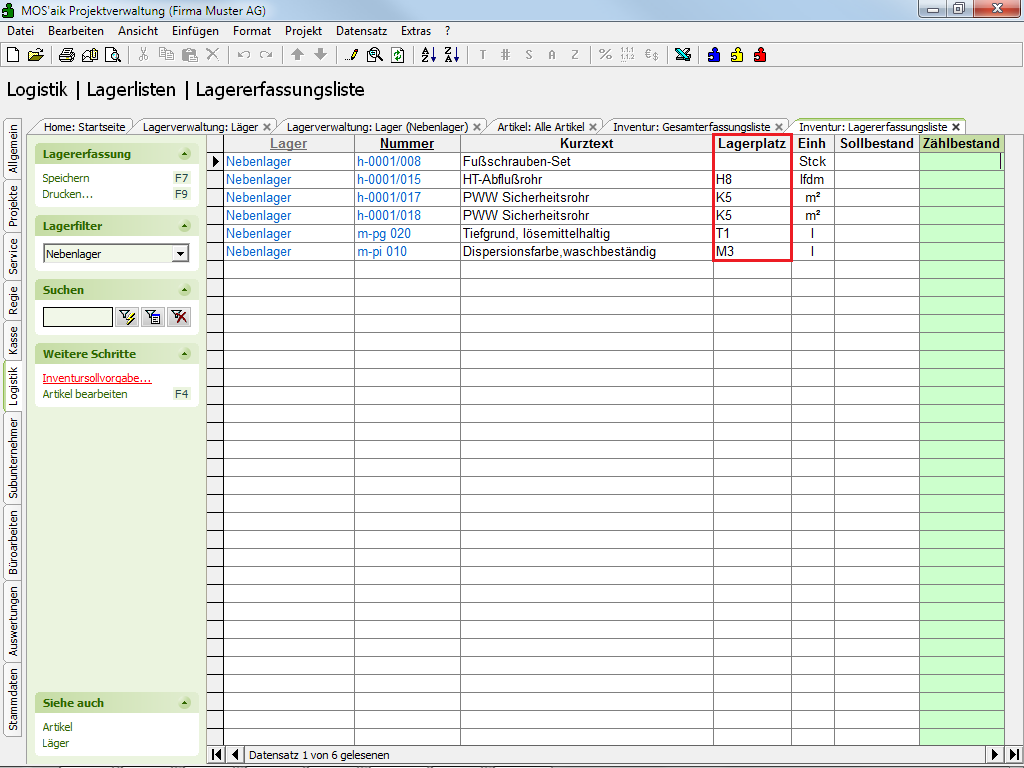Click the Undo arrow icon
Viewport: 1024px width, 768px height.
(244, 55)
